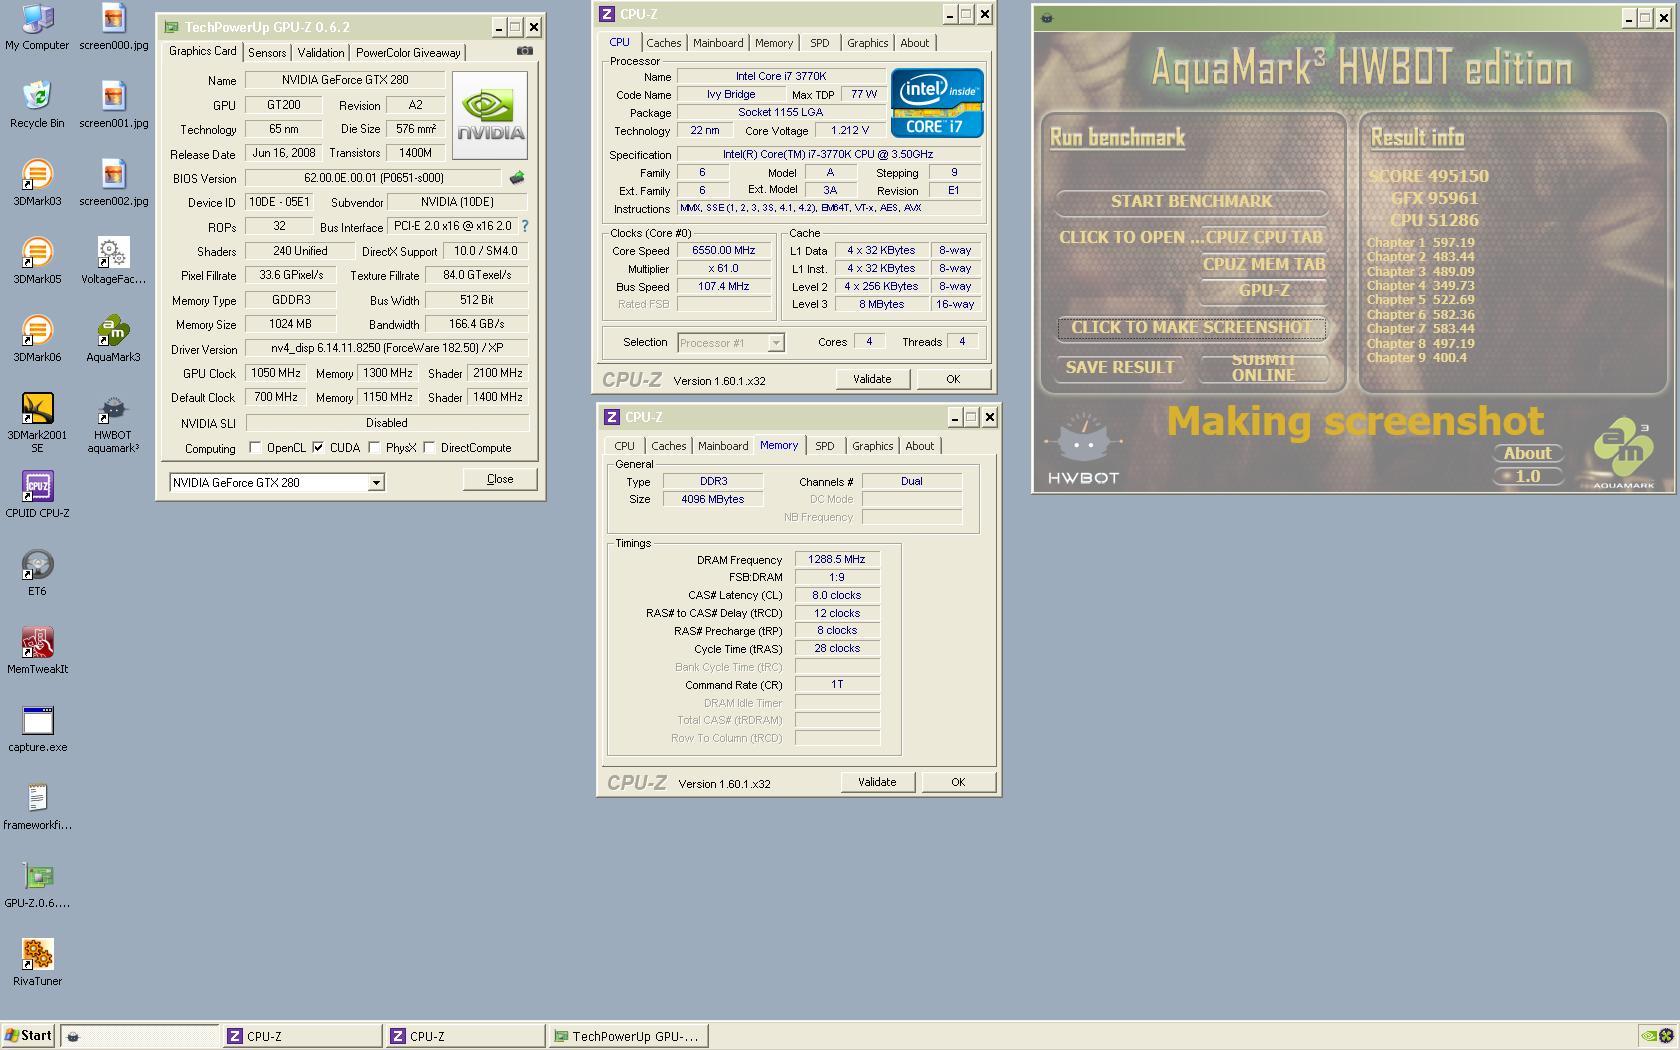The height and width of the screenshot is (1050, 1680).
Task: Click SAVE RESULT in AquaMark
Action: [1120, 368]
